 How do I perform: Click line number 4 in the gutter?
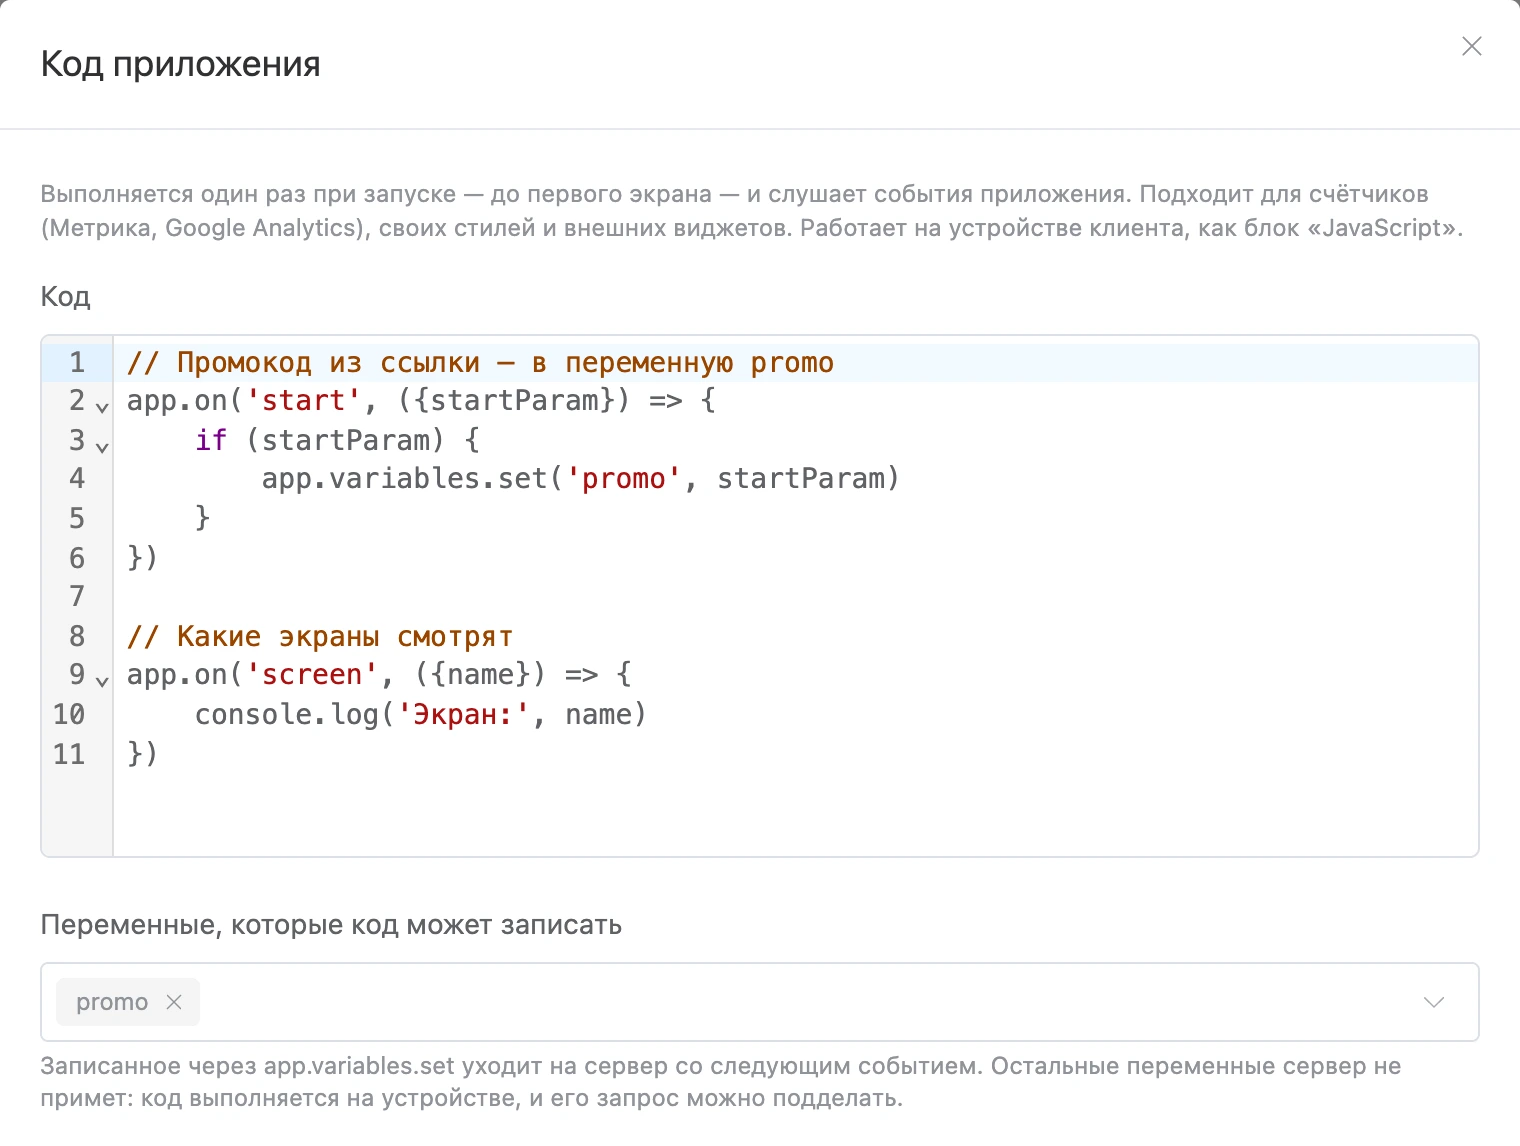click(77, 478)
